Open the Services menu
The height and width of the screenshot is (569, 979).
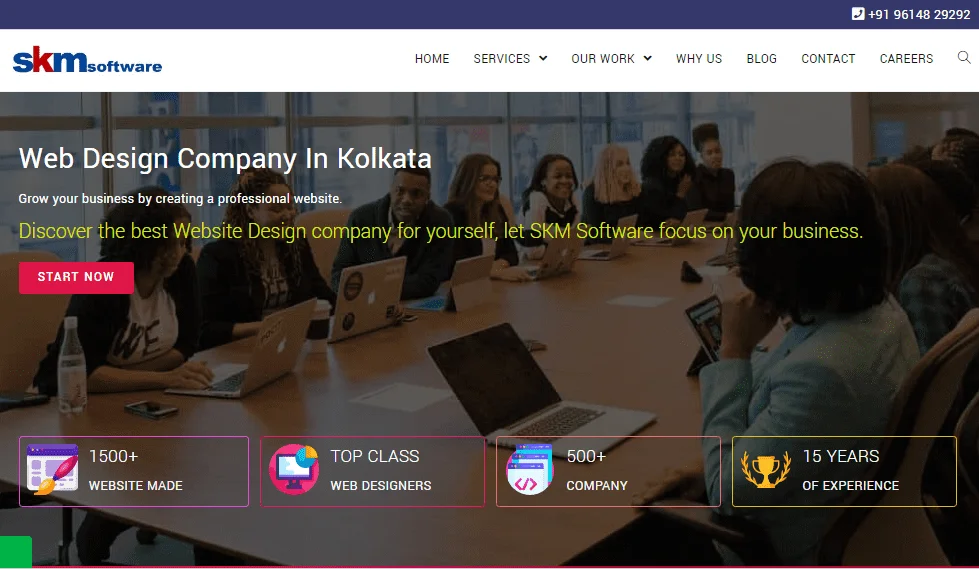(x=501, y=59)
